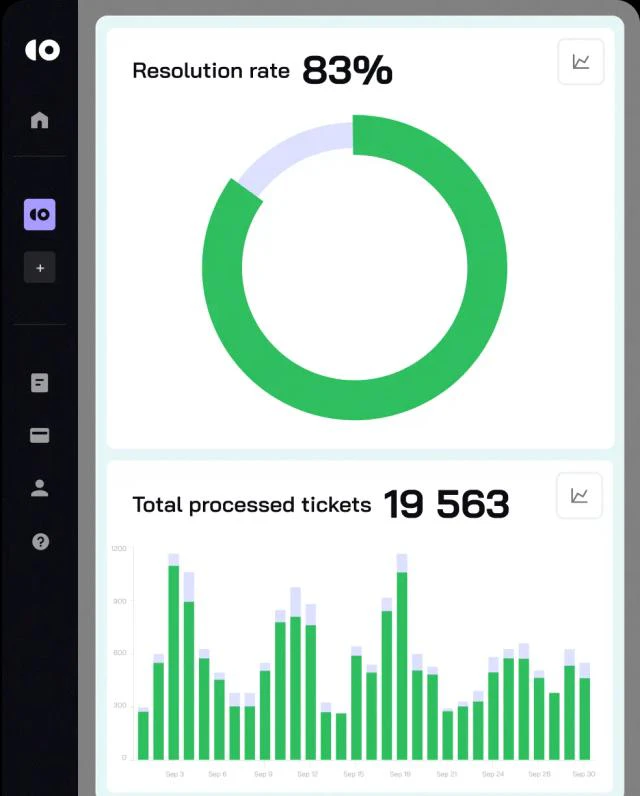The image size is (640, 796).
Task: Click the "Sep 3" axis label
Action: tap(175, 774)
